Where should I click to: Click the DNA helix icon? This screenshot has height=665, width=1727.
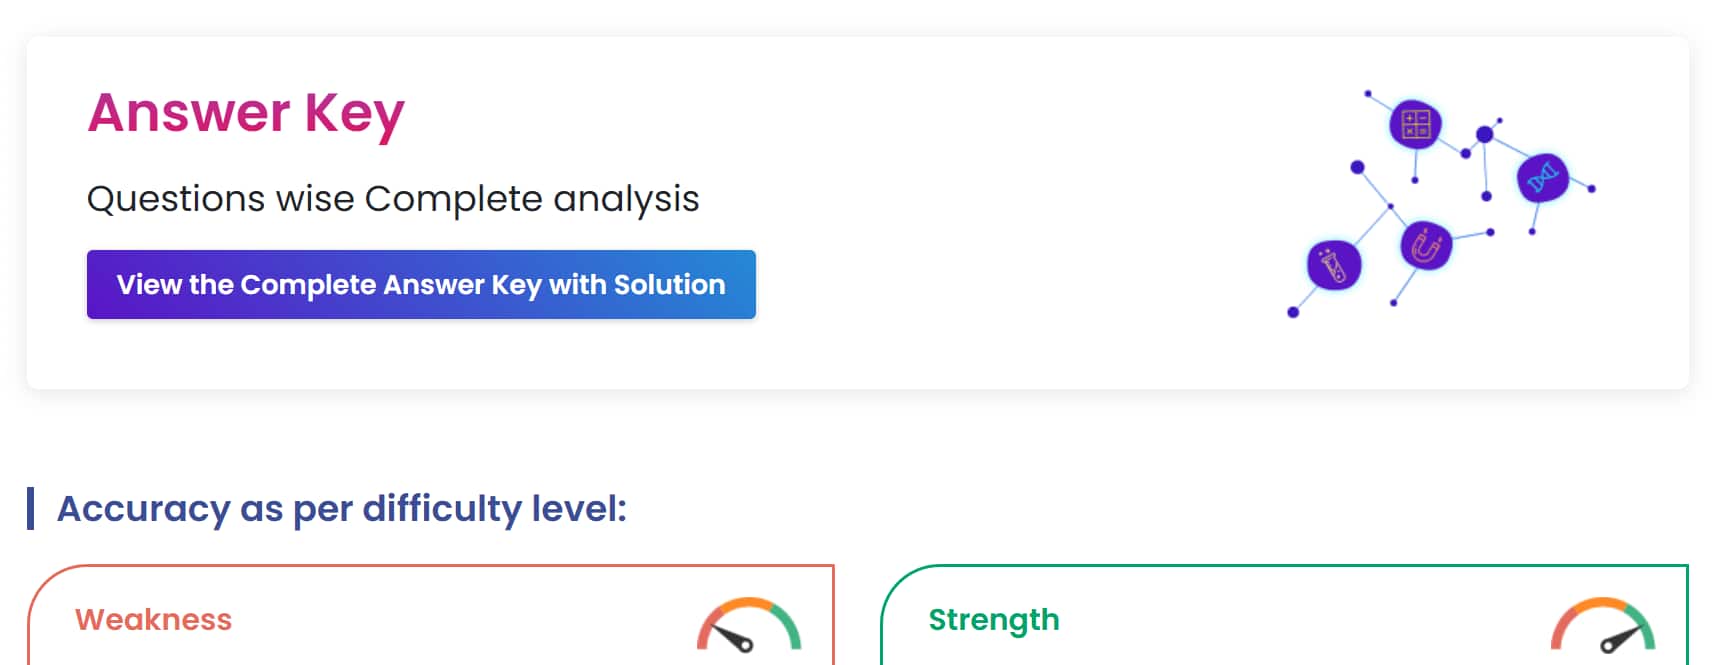pyautogui.click(x=1542, y=178)
